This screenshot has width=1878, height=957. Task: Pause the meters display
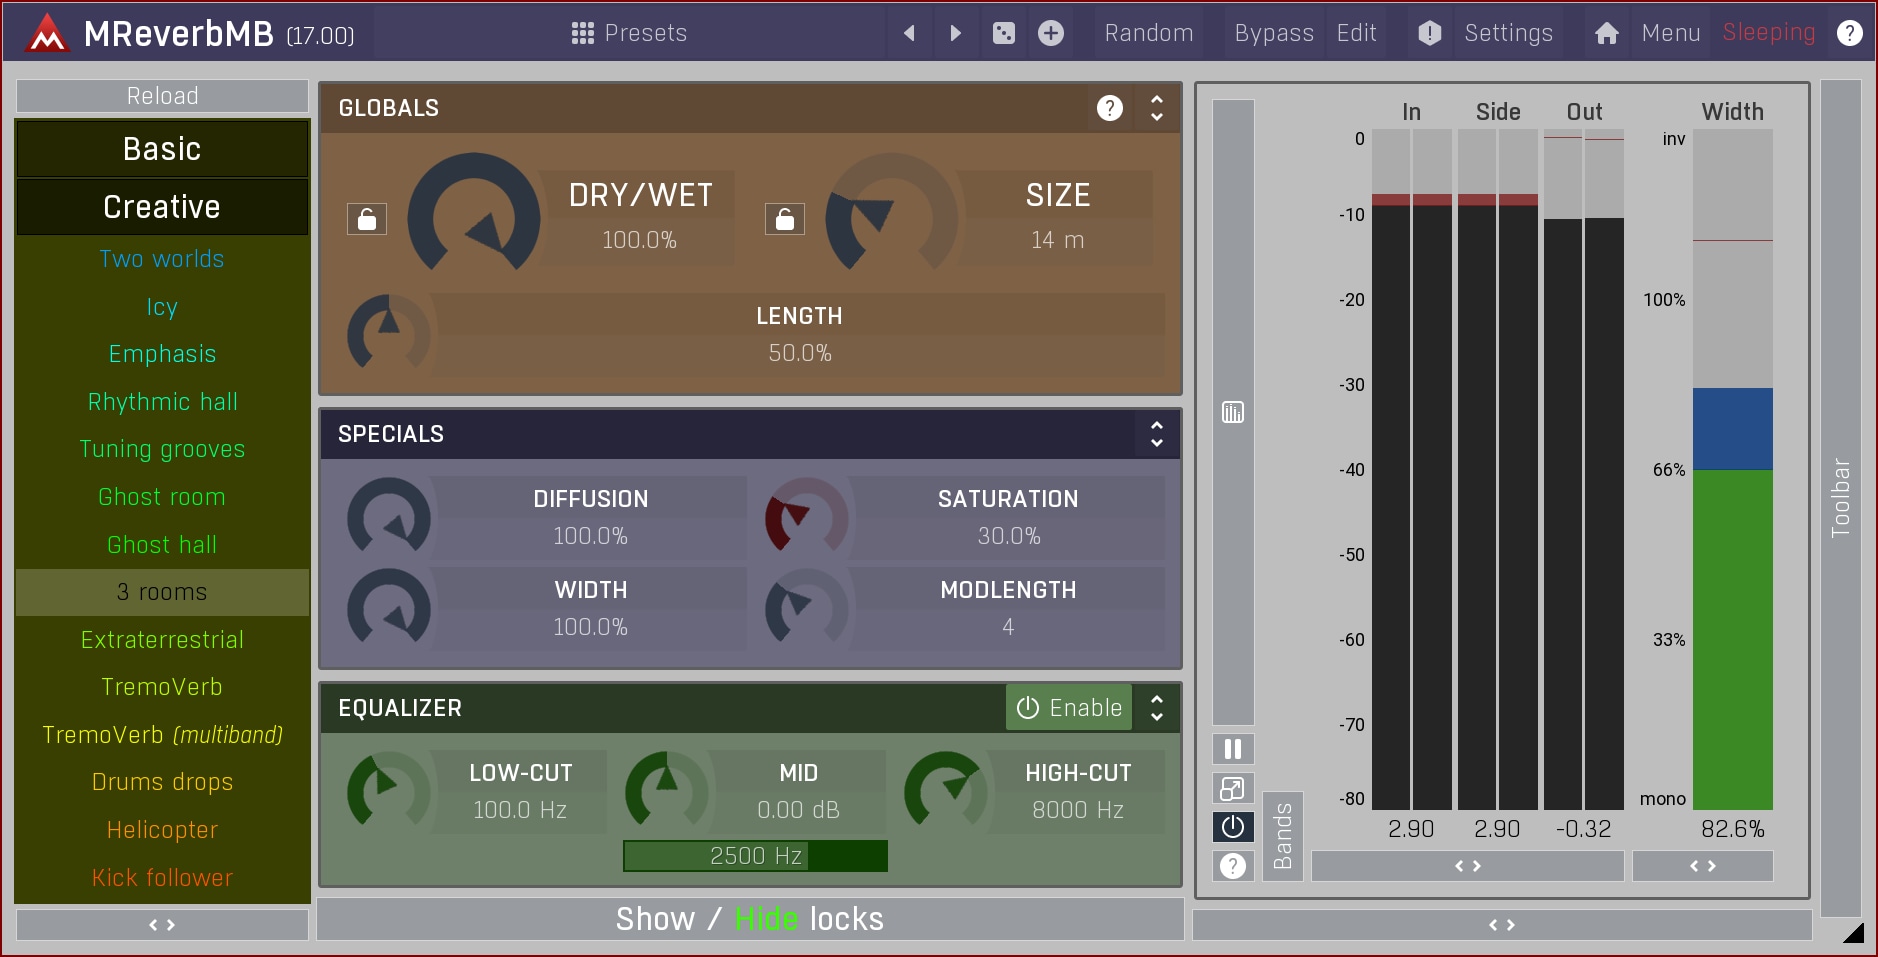click(x=1233, y=749)
